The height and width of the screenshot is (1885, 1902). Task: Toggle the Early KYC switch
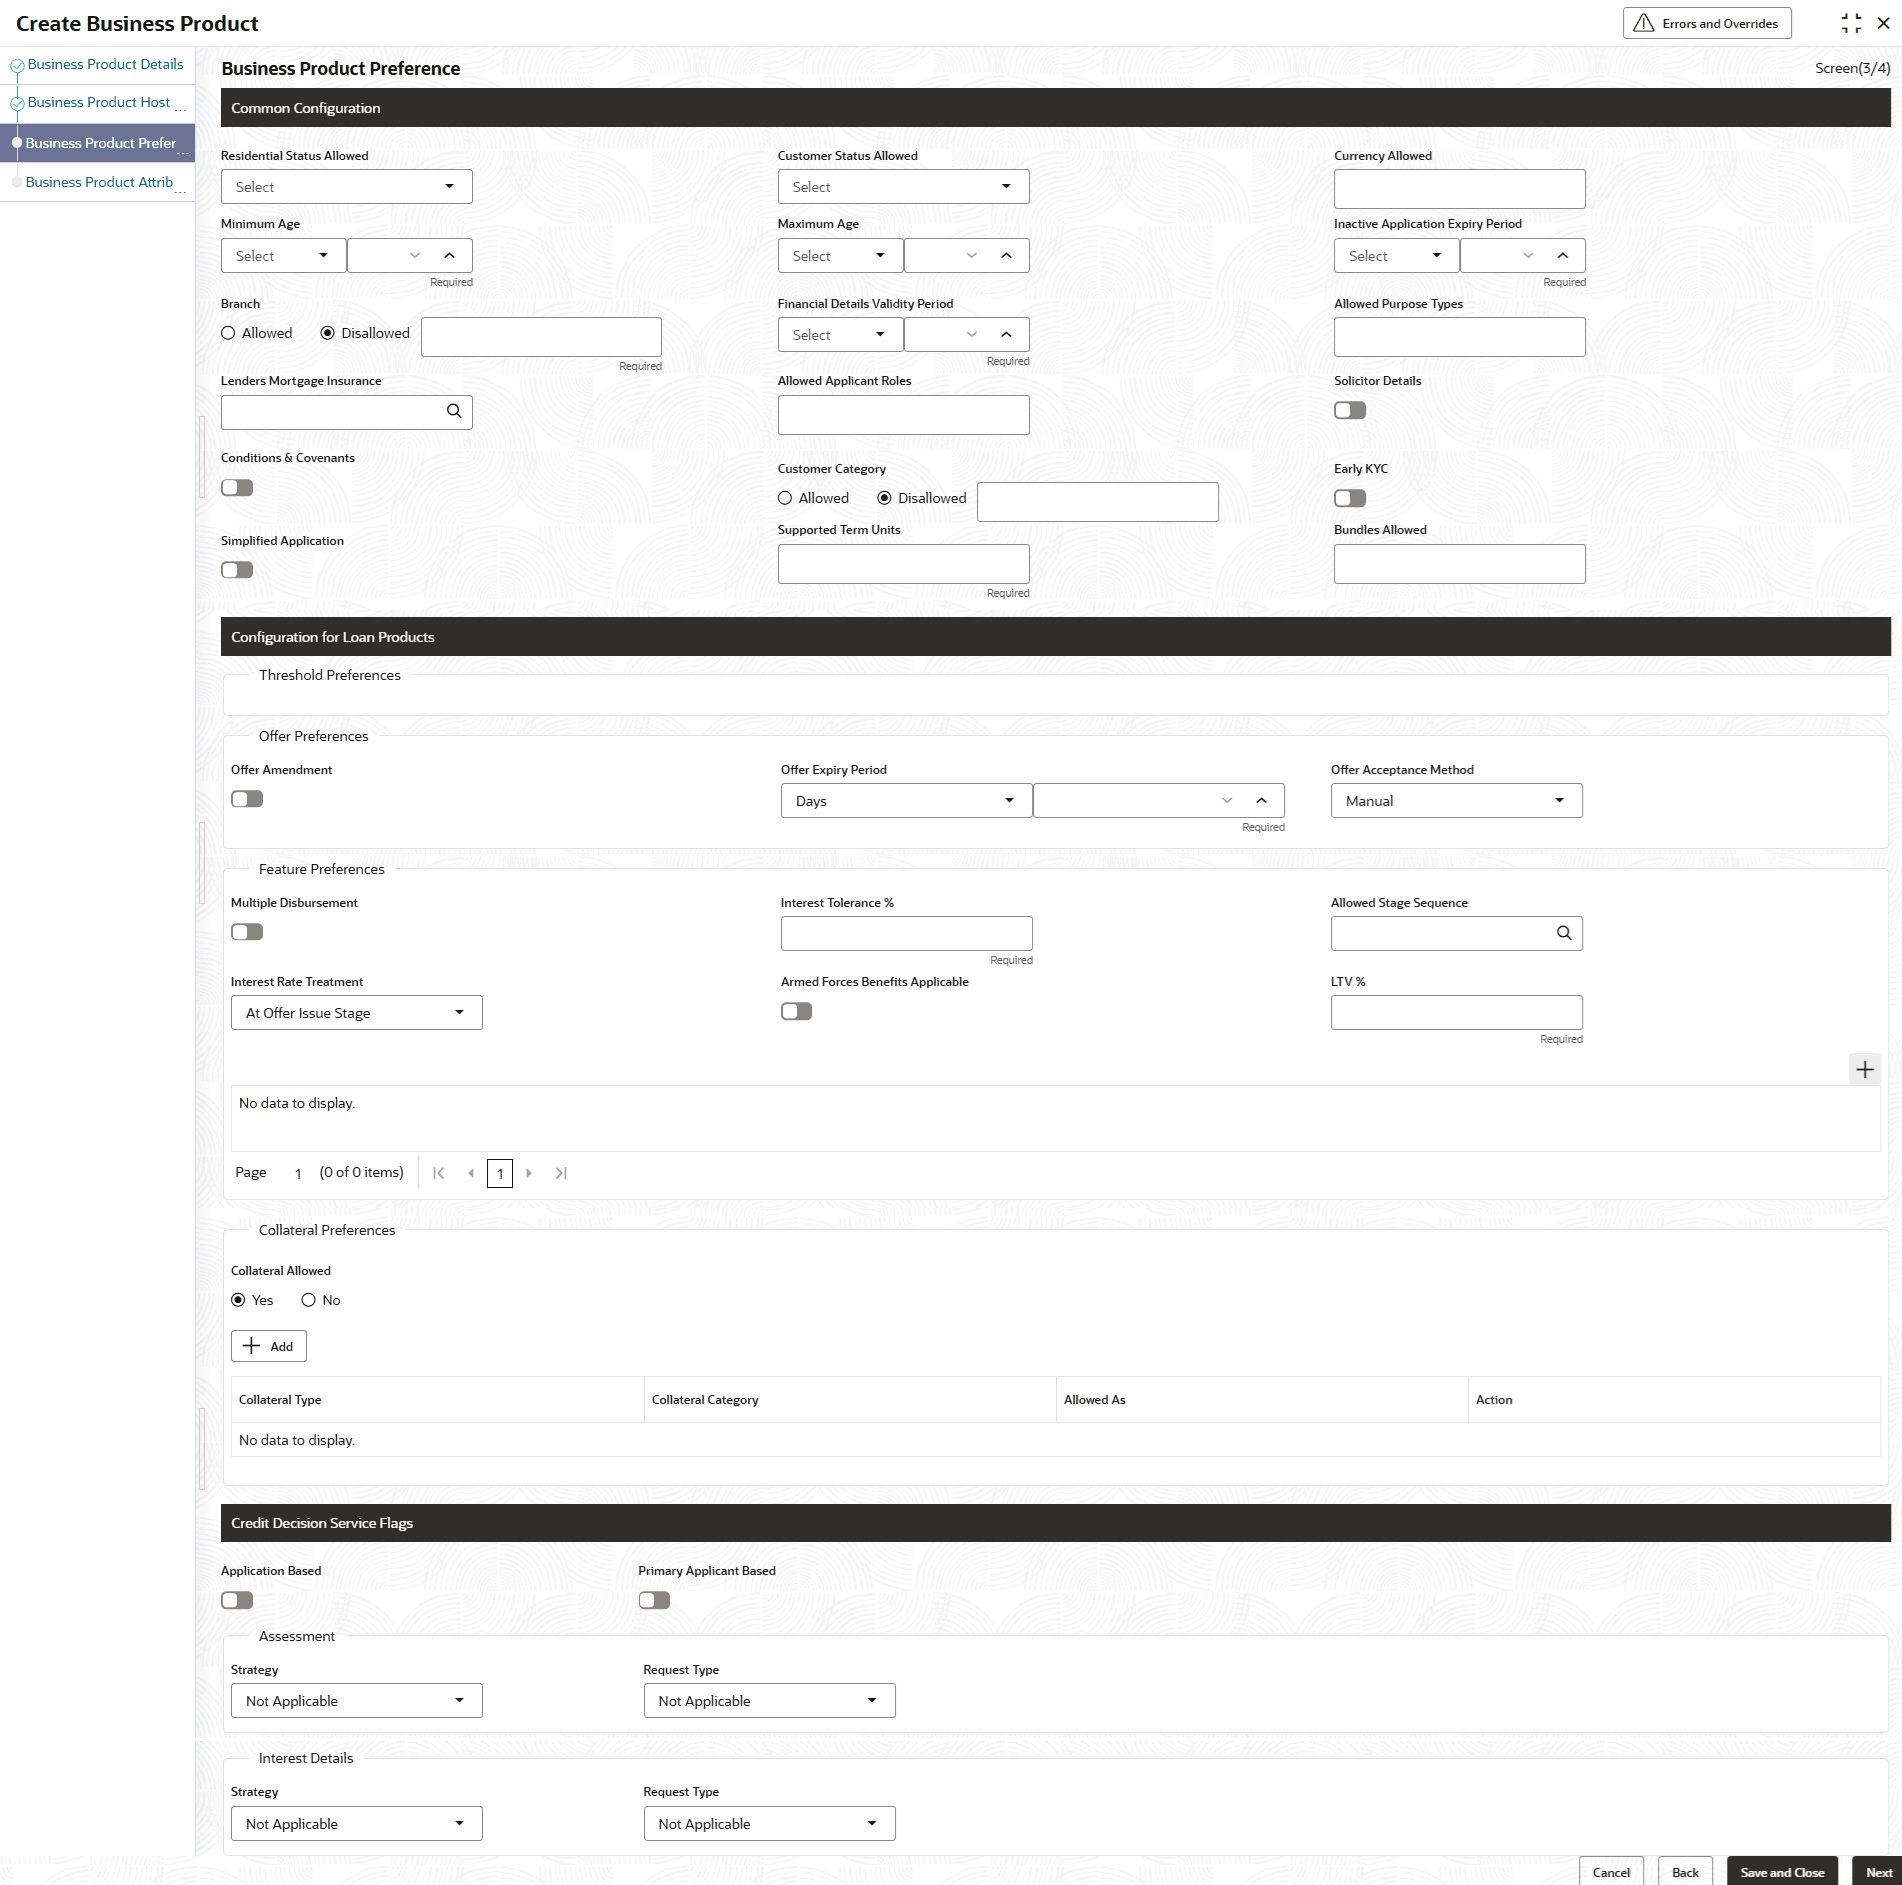click(x=1350, y=498)
